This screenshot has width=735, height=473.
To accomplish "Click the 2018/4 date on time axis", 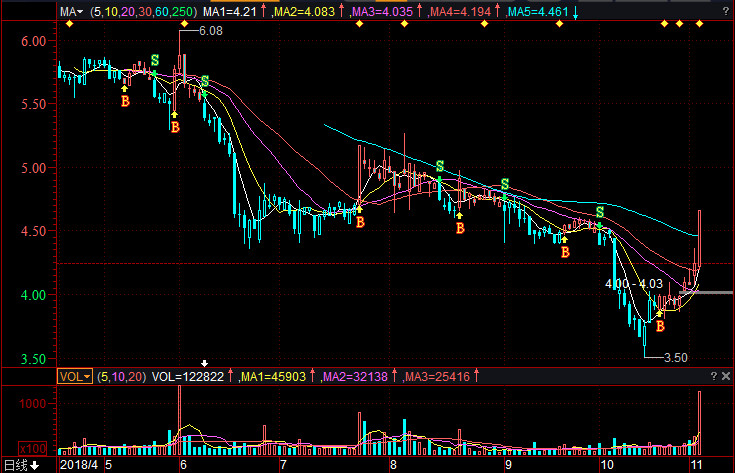I will (x=79, y=465).
